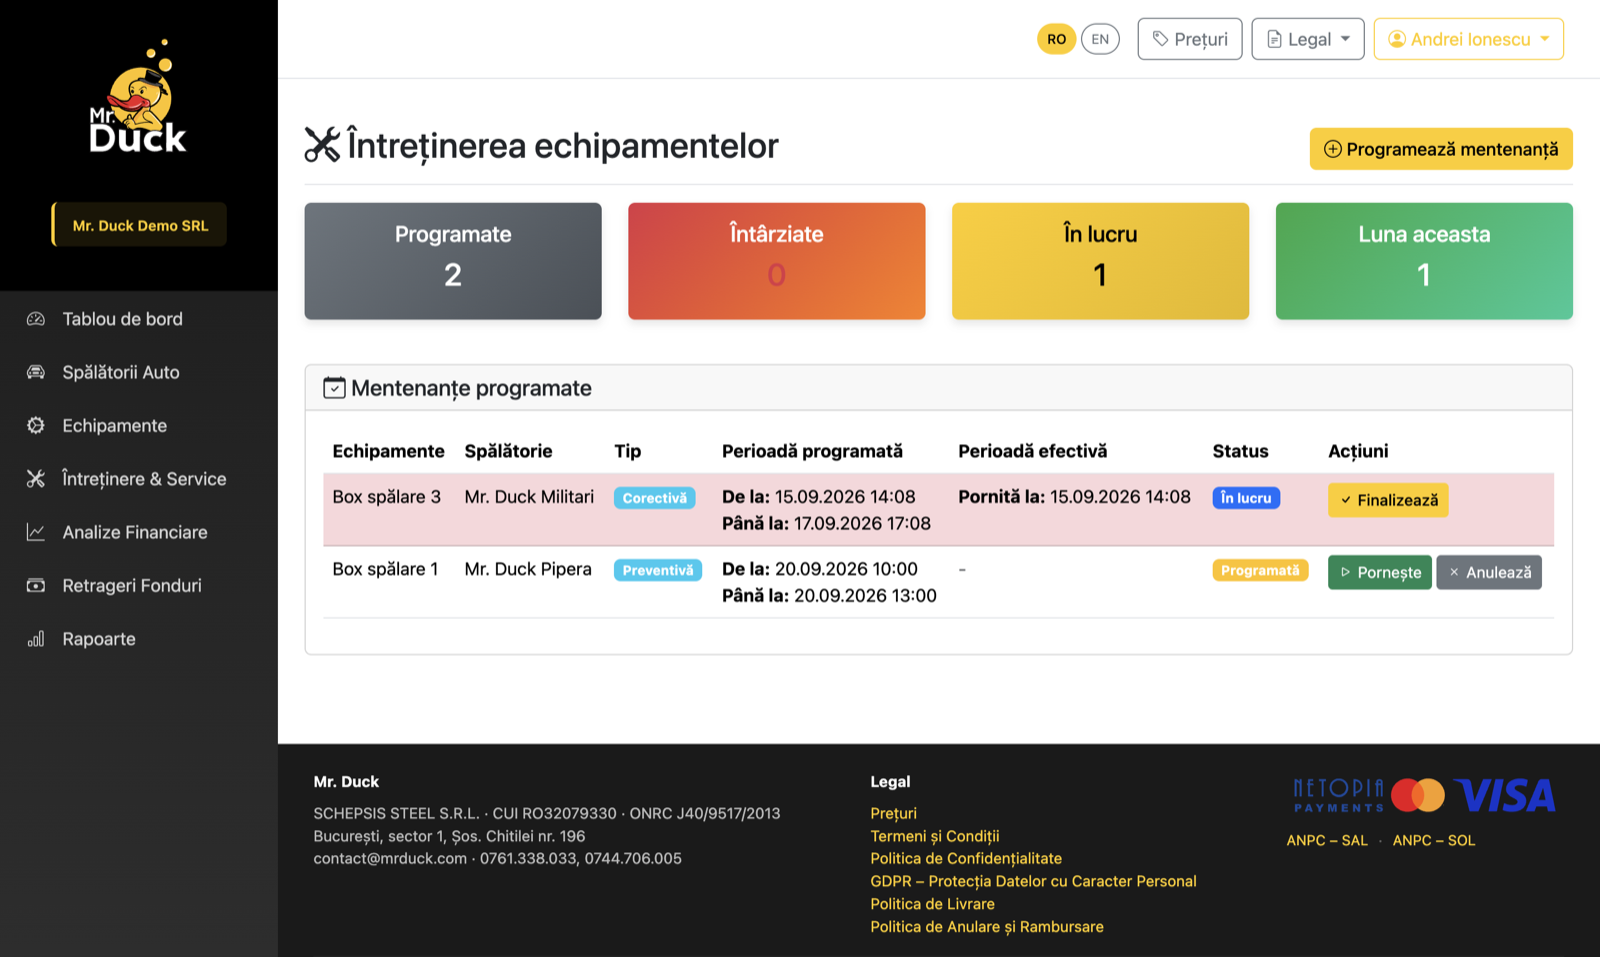
Task: Click the Visa logo in footer
Action: pos(1505,795)
